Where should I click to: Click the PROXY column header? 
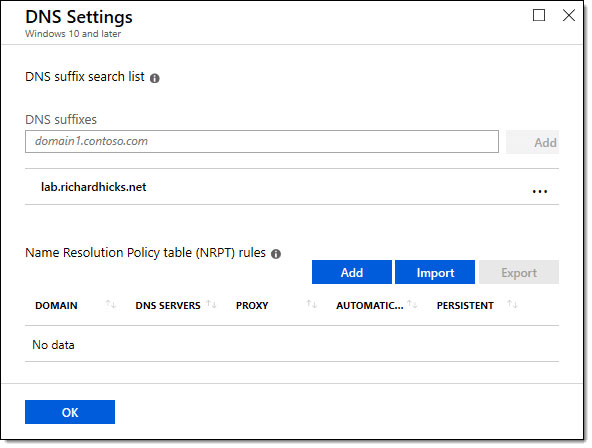coord(252,305)
